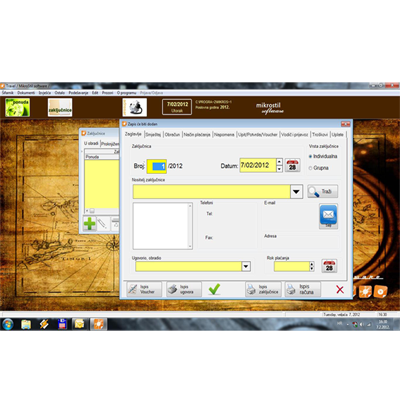Switch to the Zaglavlje tab
This screenshot has width=400, height=400.
[133, 134]
